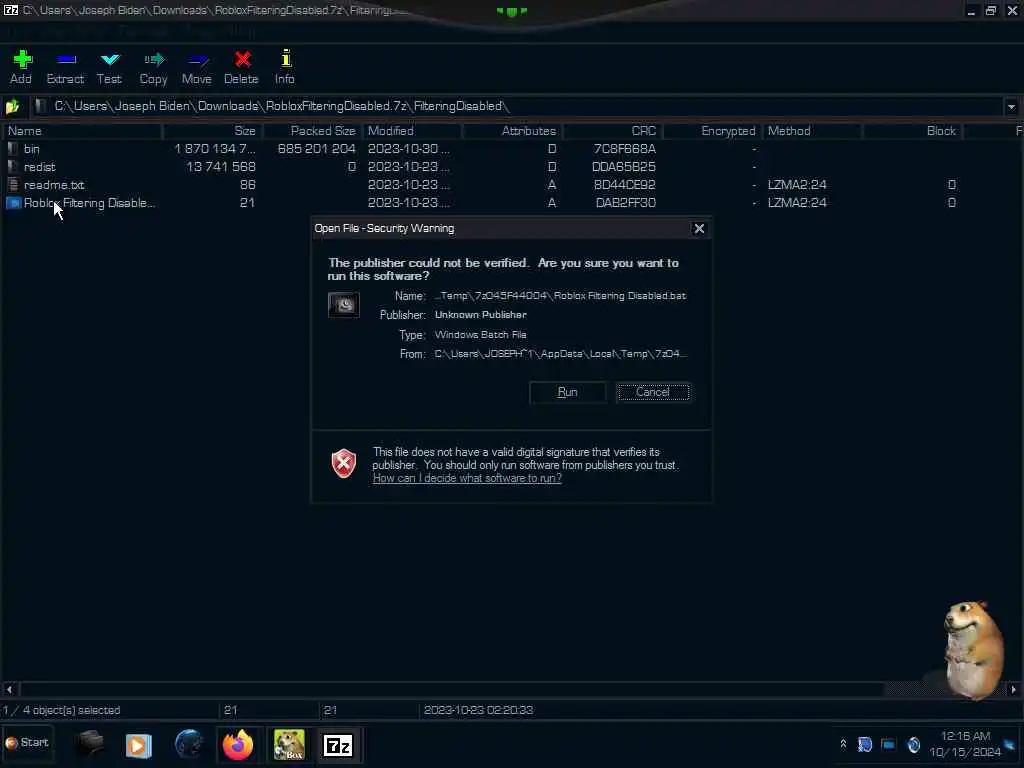This screenshot has height=768, width=1024.
Task: Click the Roblox Filtering batch file icon
Action: pyautogui.click(x=13, y=203)
